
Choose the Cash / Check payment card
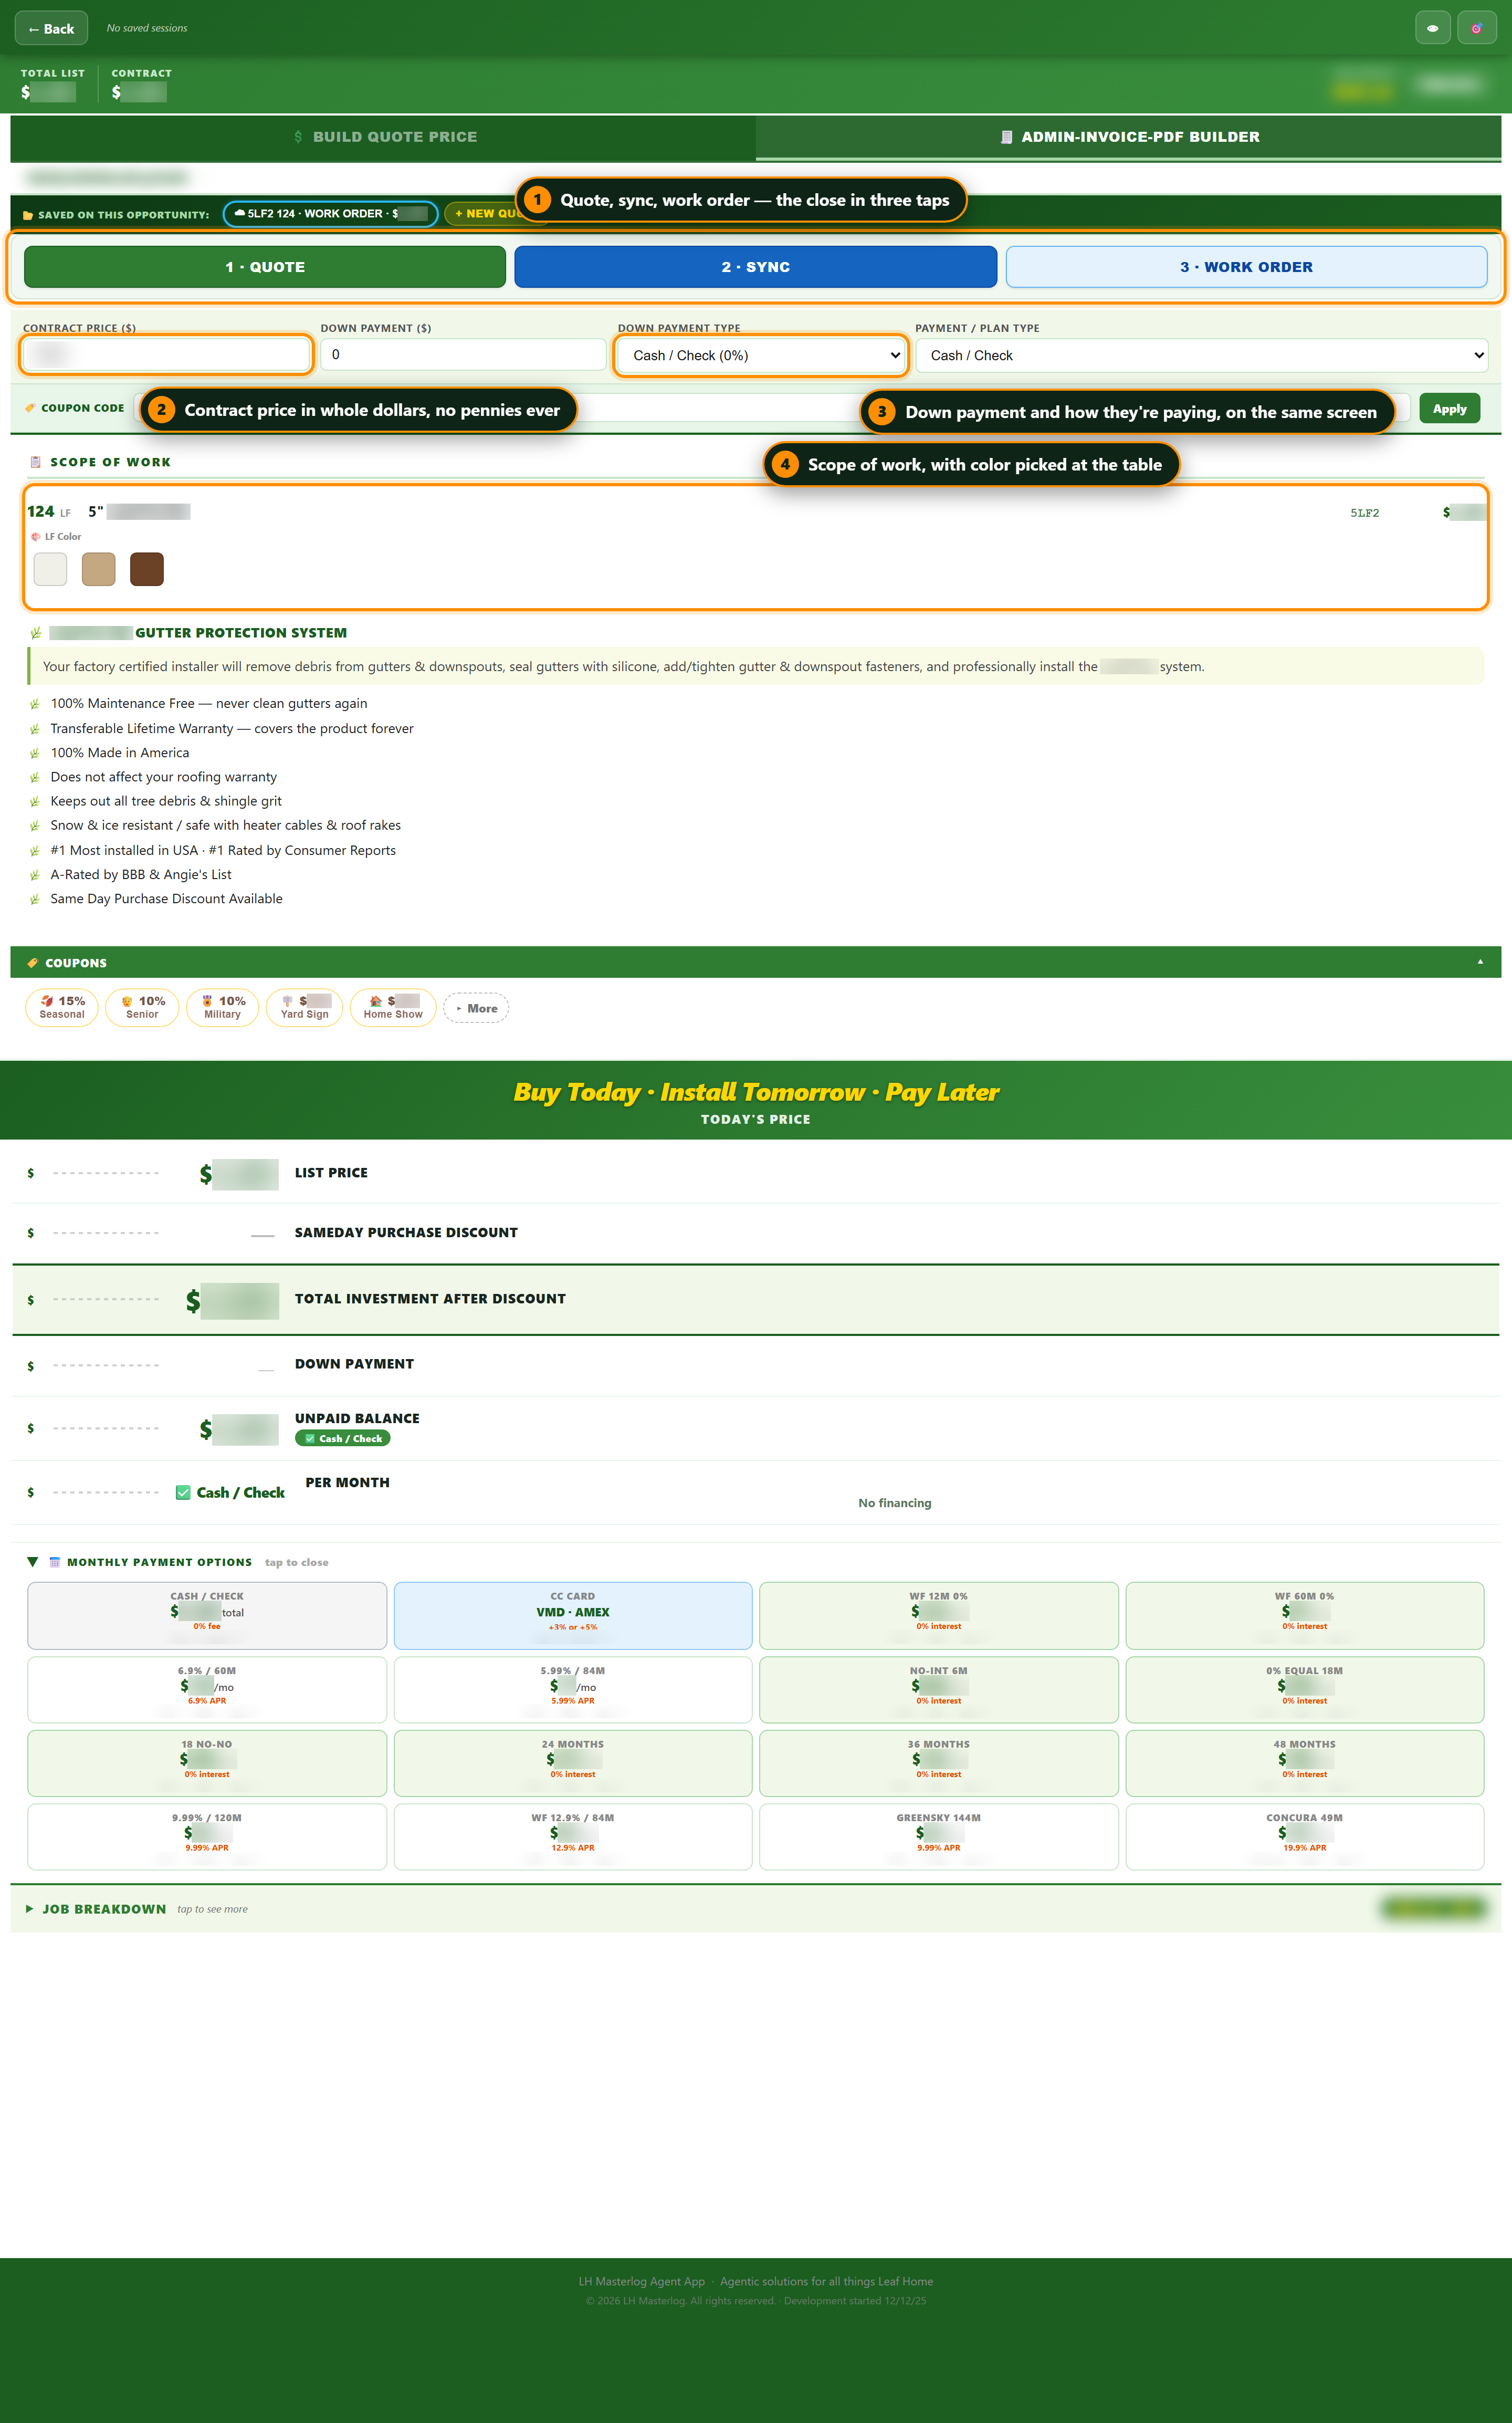tap(207, 1615)
